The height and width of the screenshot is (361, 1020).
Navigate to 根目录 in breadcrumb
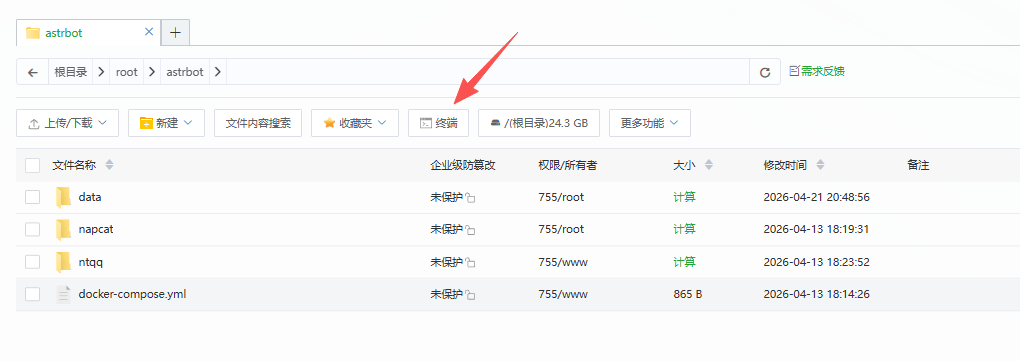pyautogui.click(x=71, y=72)
